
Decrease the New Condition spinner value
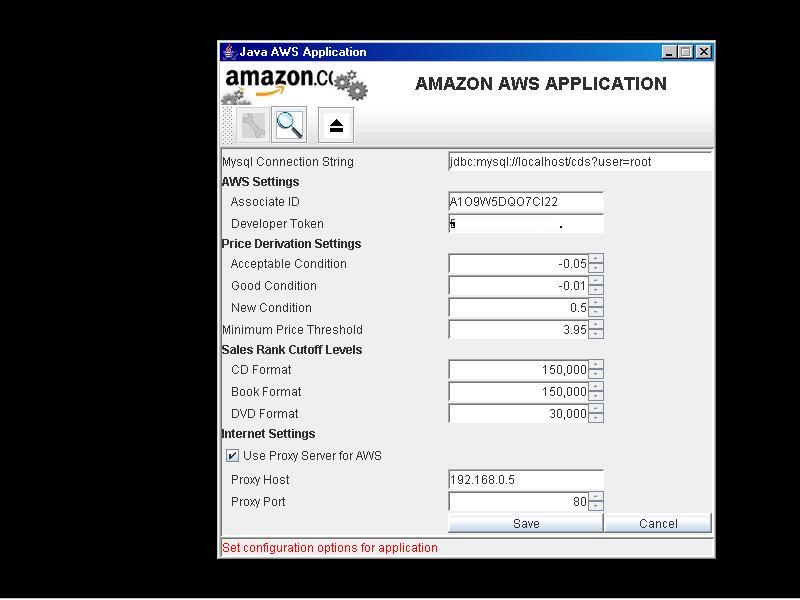click(595, 312)
